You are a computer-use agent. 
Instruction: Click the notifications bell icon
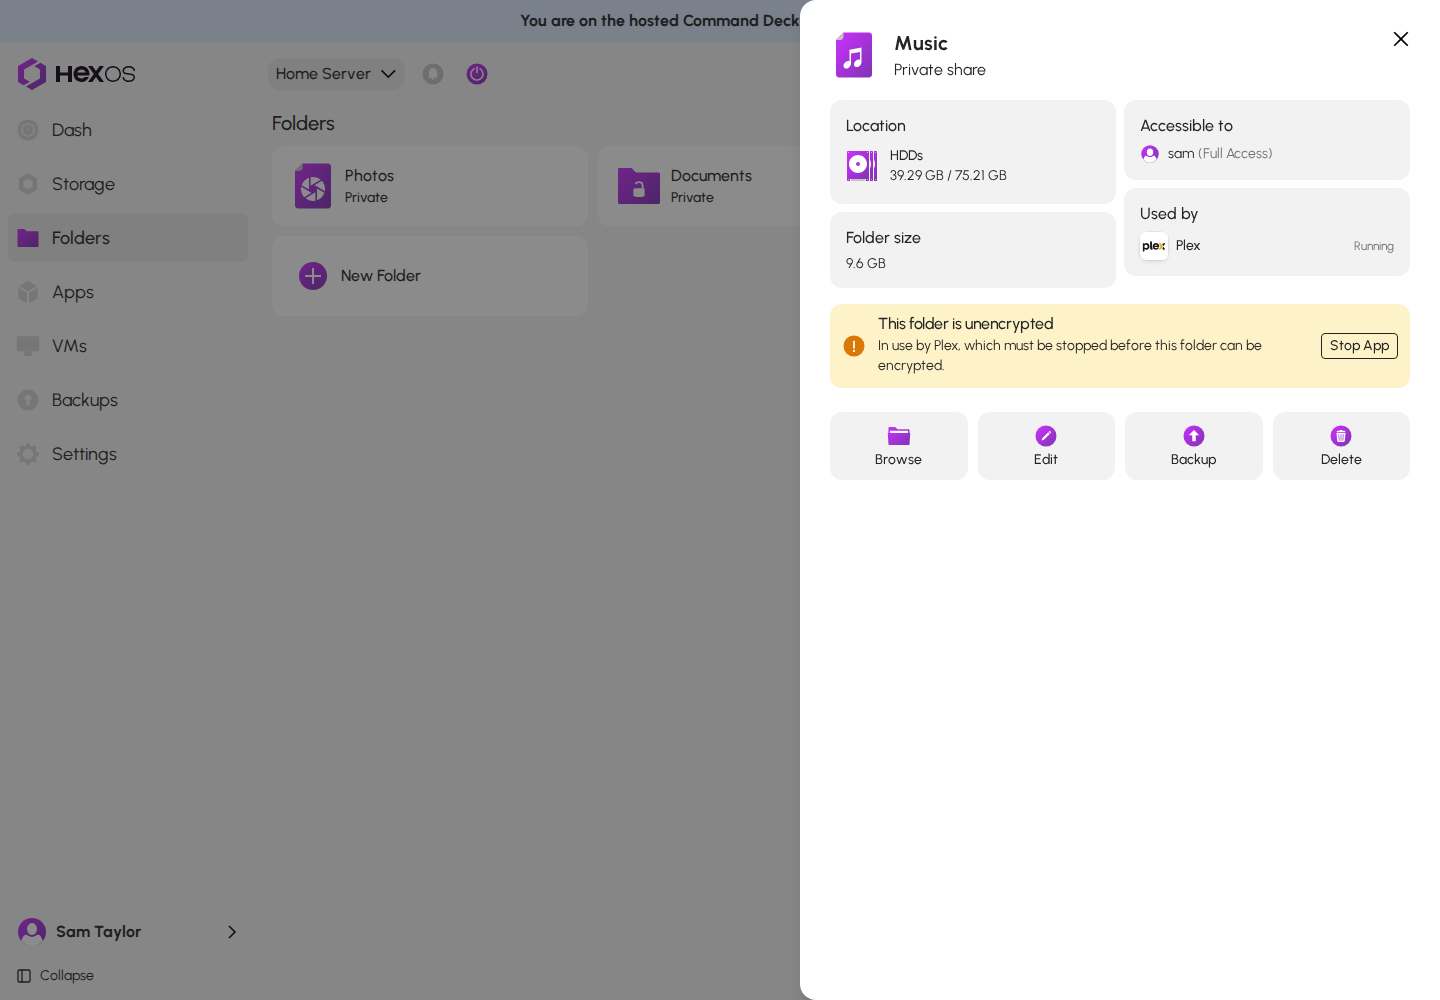[433, 74]
